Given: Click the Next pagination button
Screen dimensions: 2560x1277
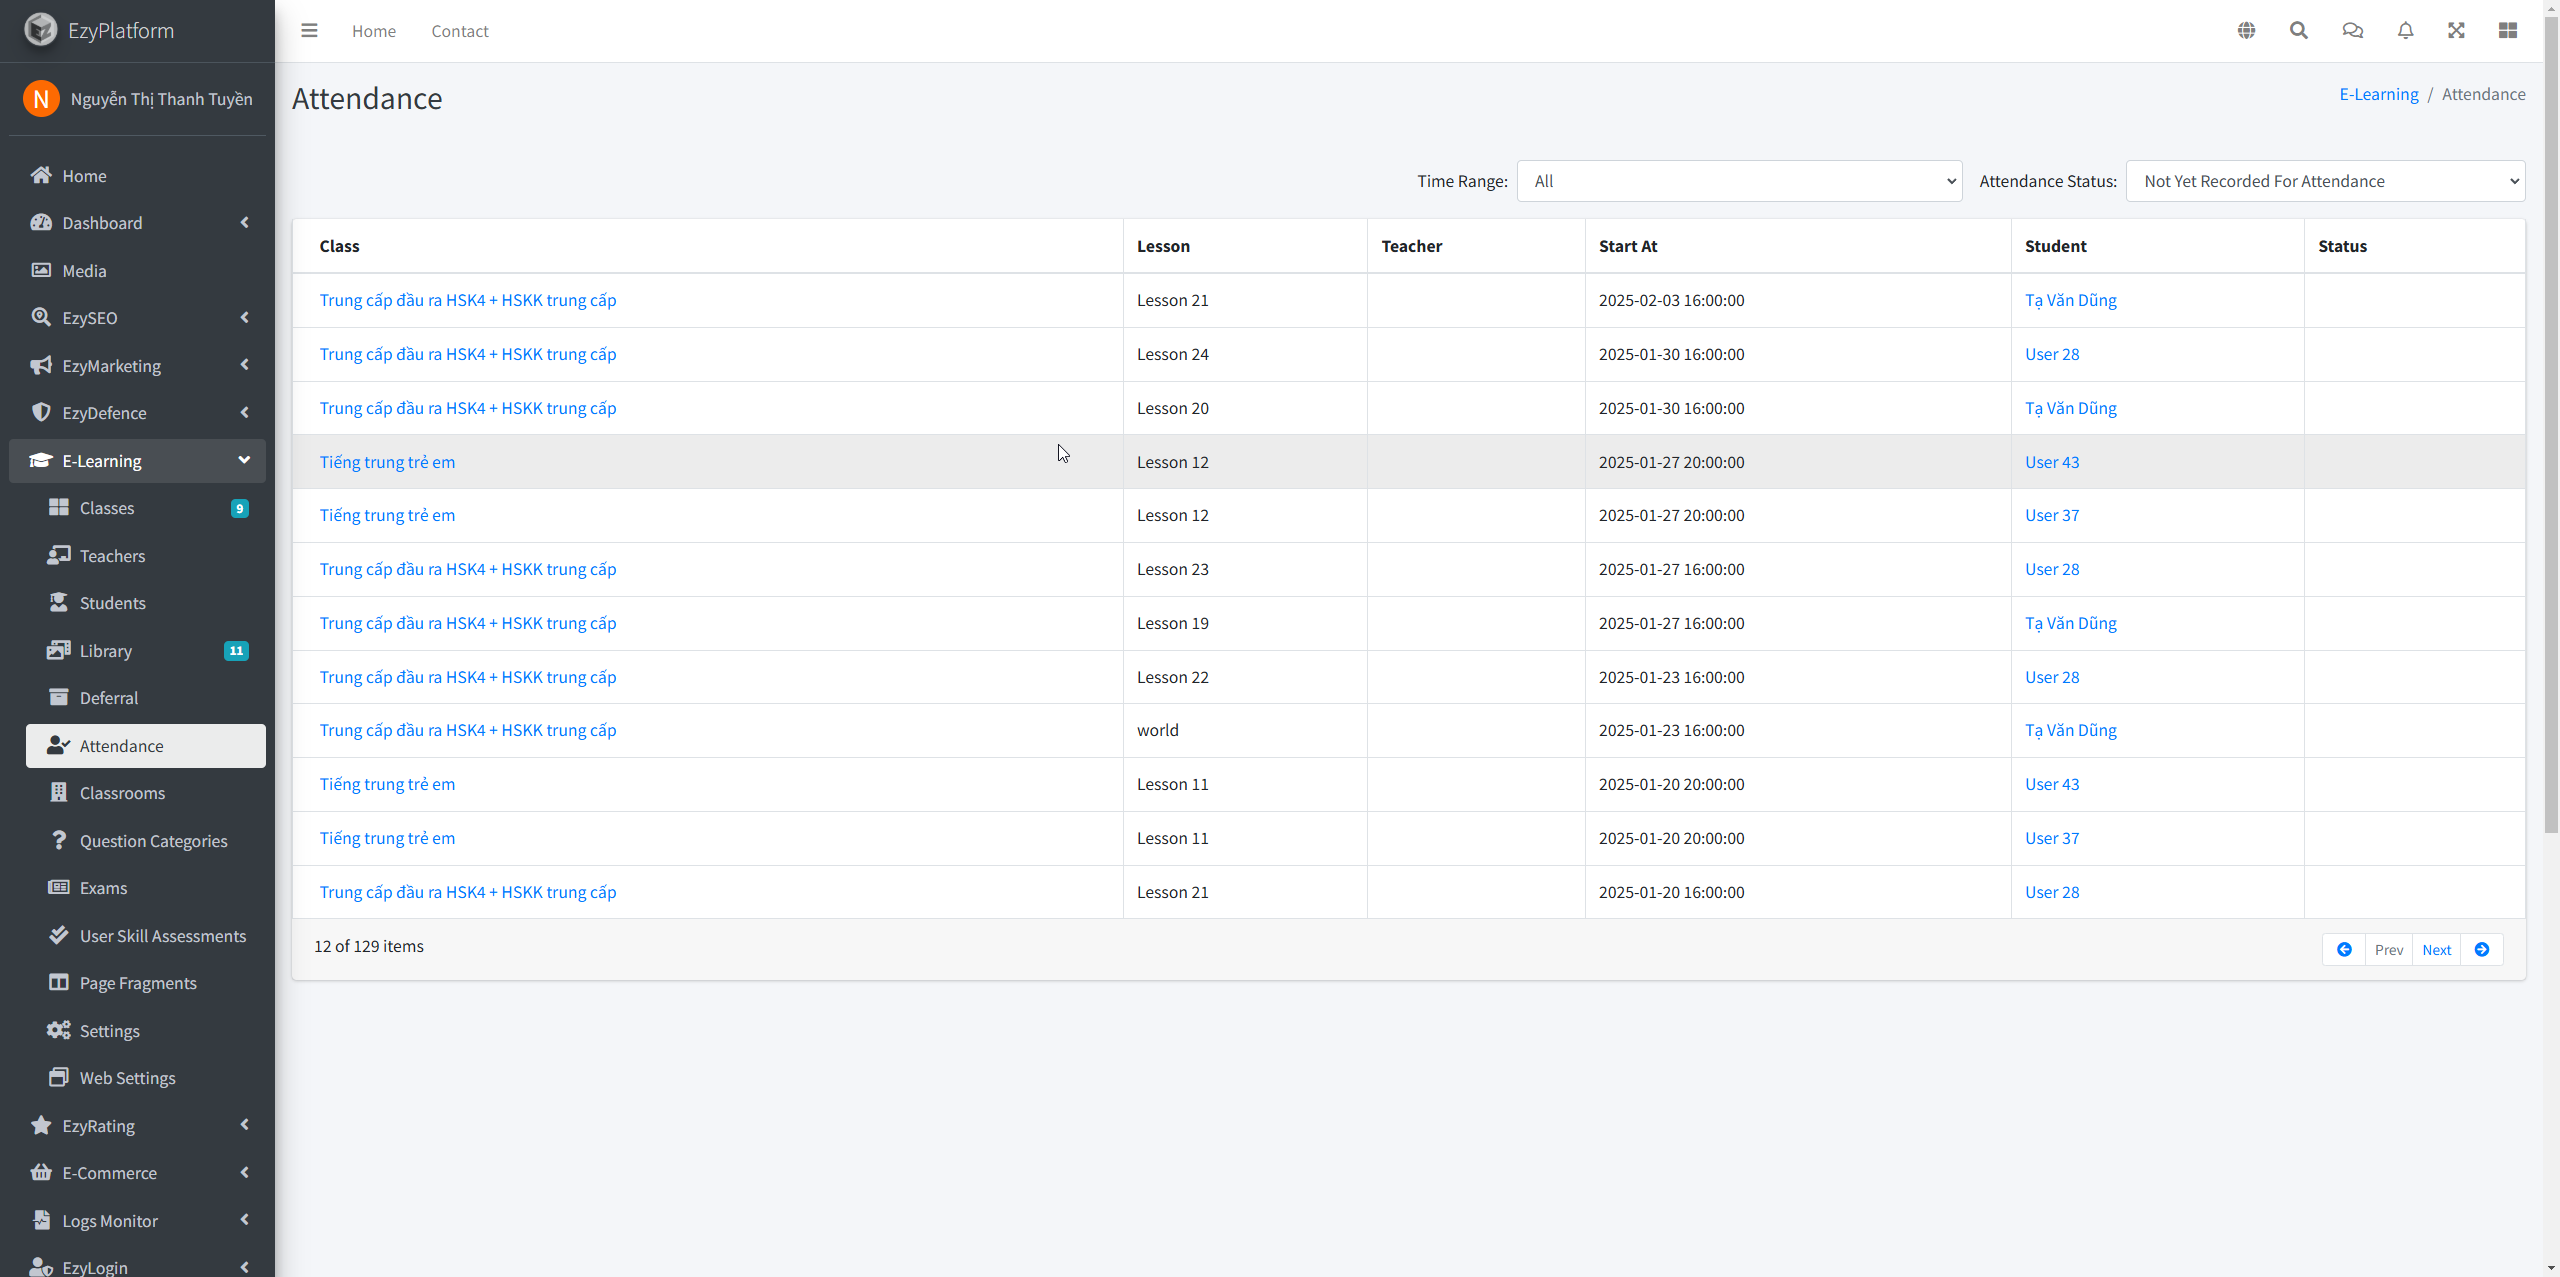Looking at the screenshot, I should (x=2436, y=950).
